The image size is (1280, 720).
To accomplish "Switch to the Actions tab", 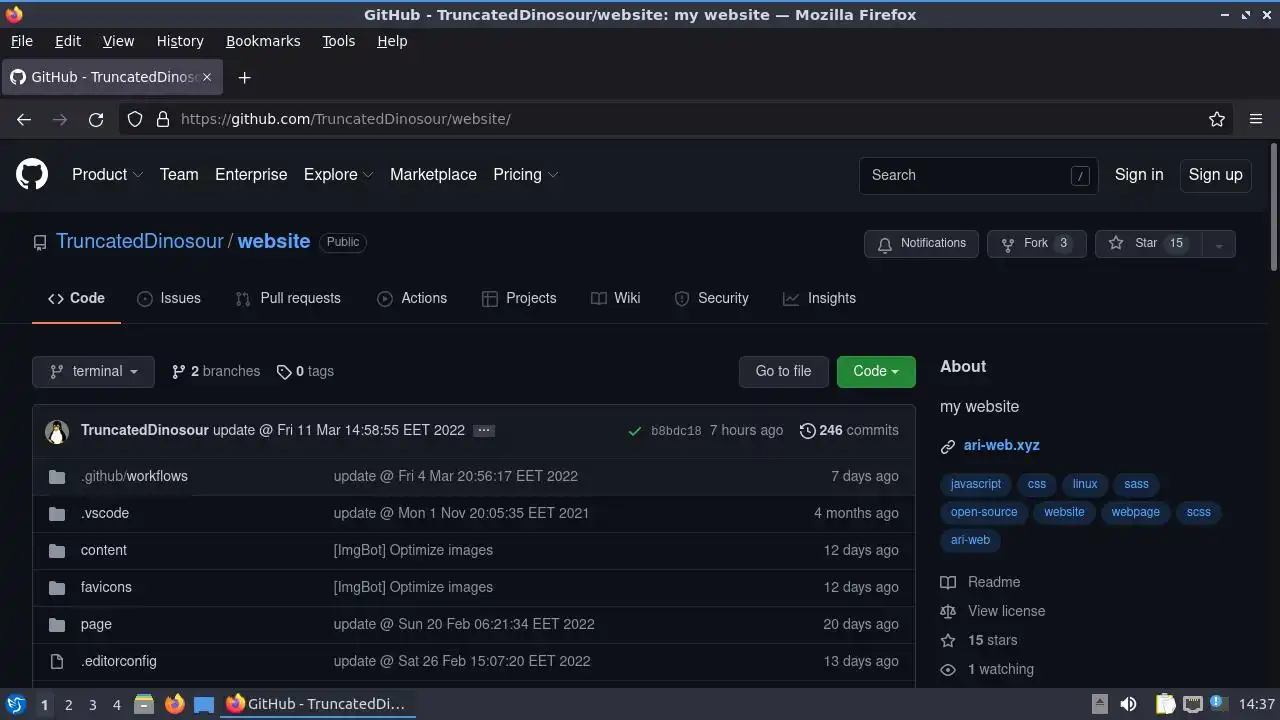I will (x=412, y=298).
